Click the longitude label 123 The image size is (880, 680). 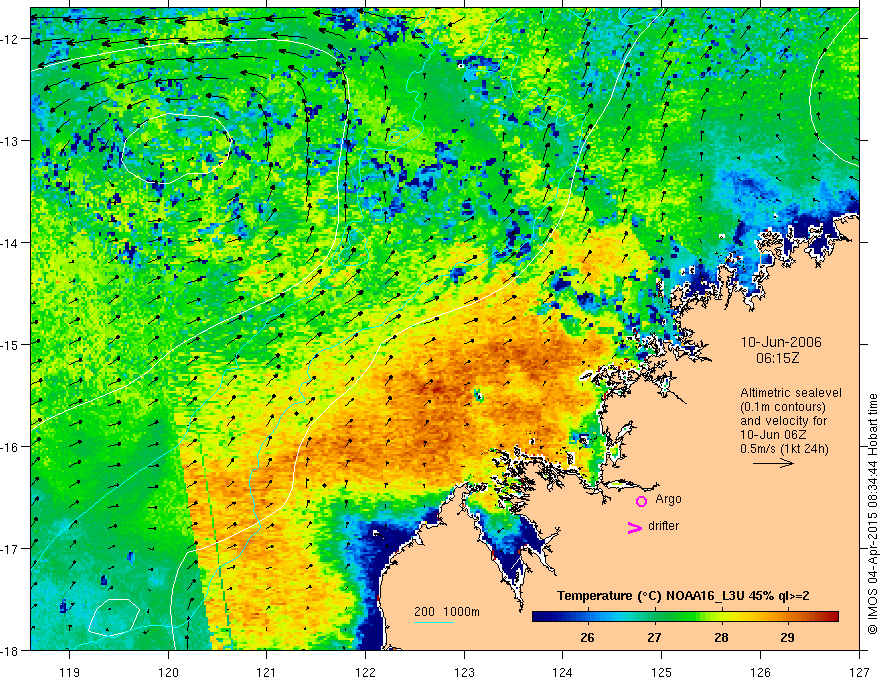point(464,672)
